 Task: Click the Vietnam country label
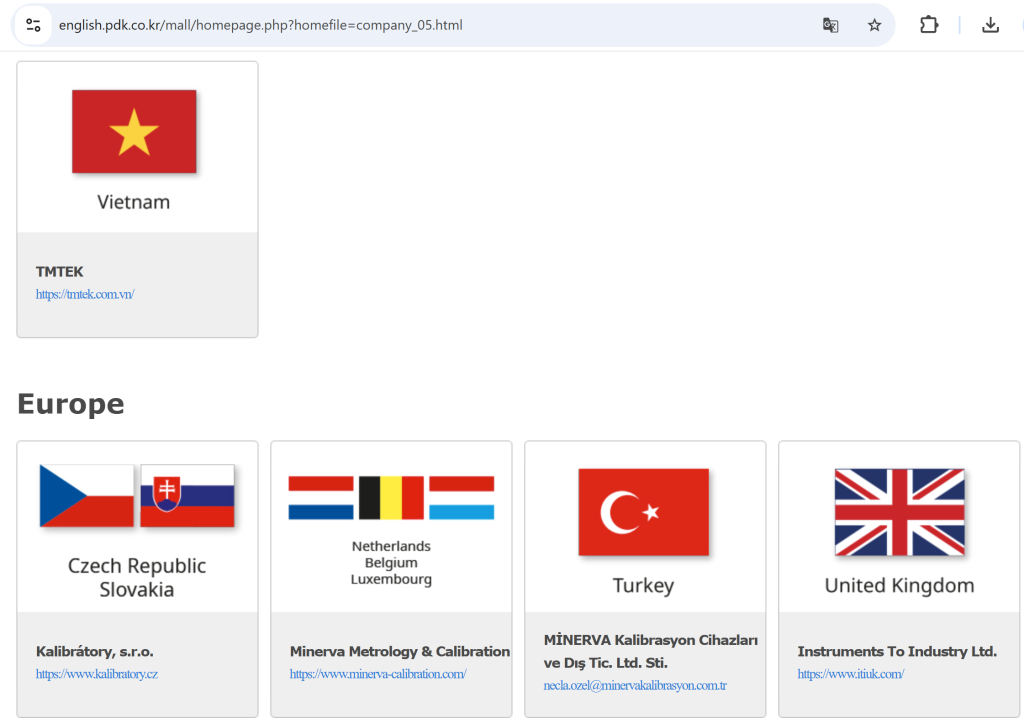click(133, 202)
